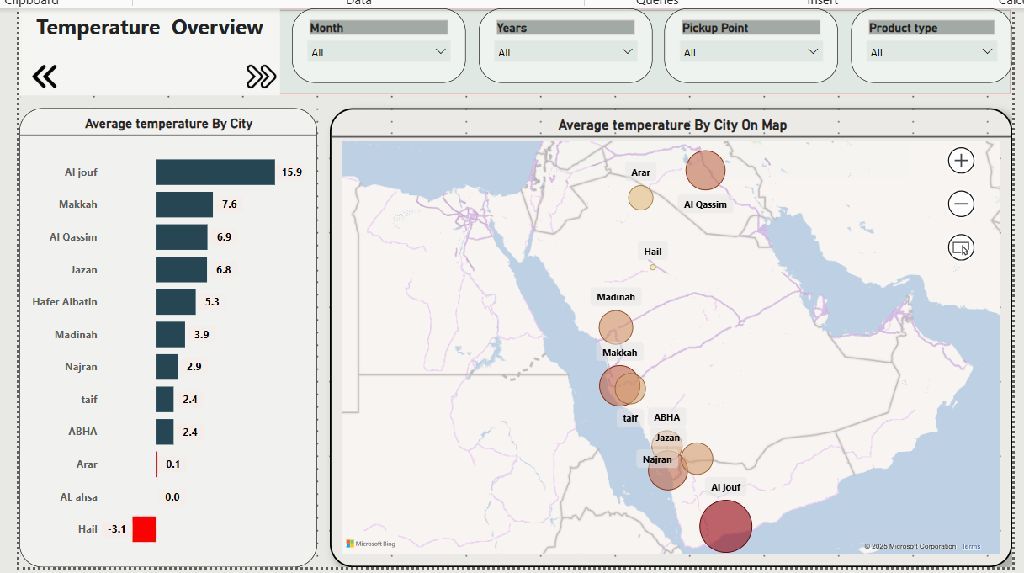This screenshot has width=1024, height=573.
Task: Click the Microsoft Bing logo
Action: pyautogui.click(x=371, y=544)
